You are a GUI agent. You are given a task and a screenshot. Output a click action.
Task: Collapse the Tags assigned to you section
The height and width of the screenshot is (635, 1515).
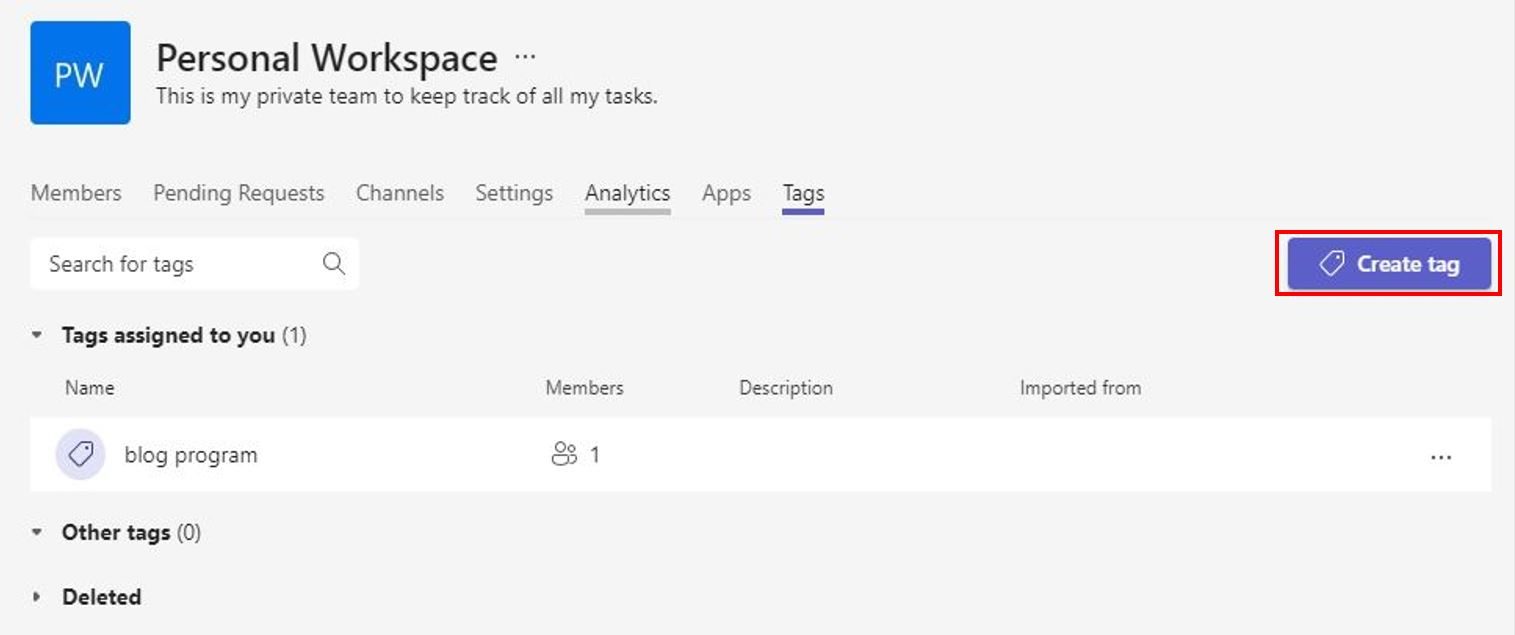tap(37, 336)
